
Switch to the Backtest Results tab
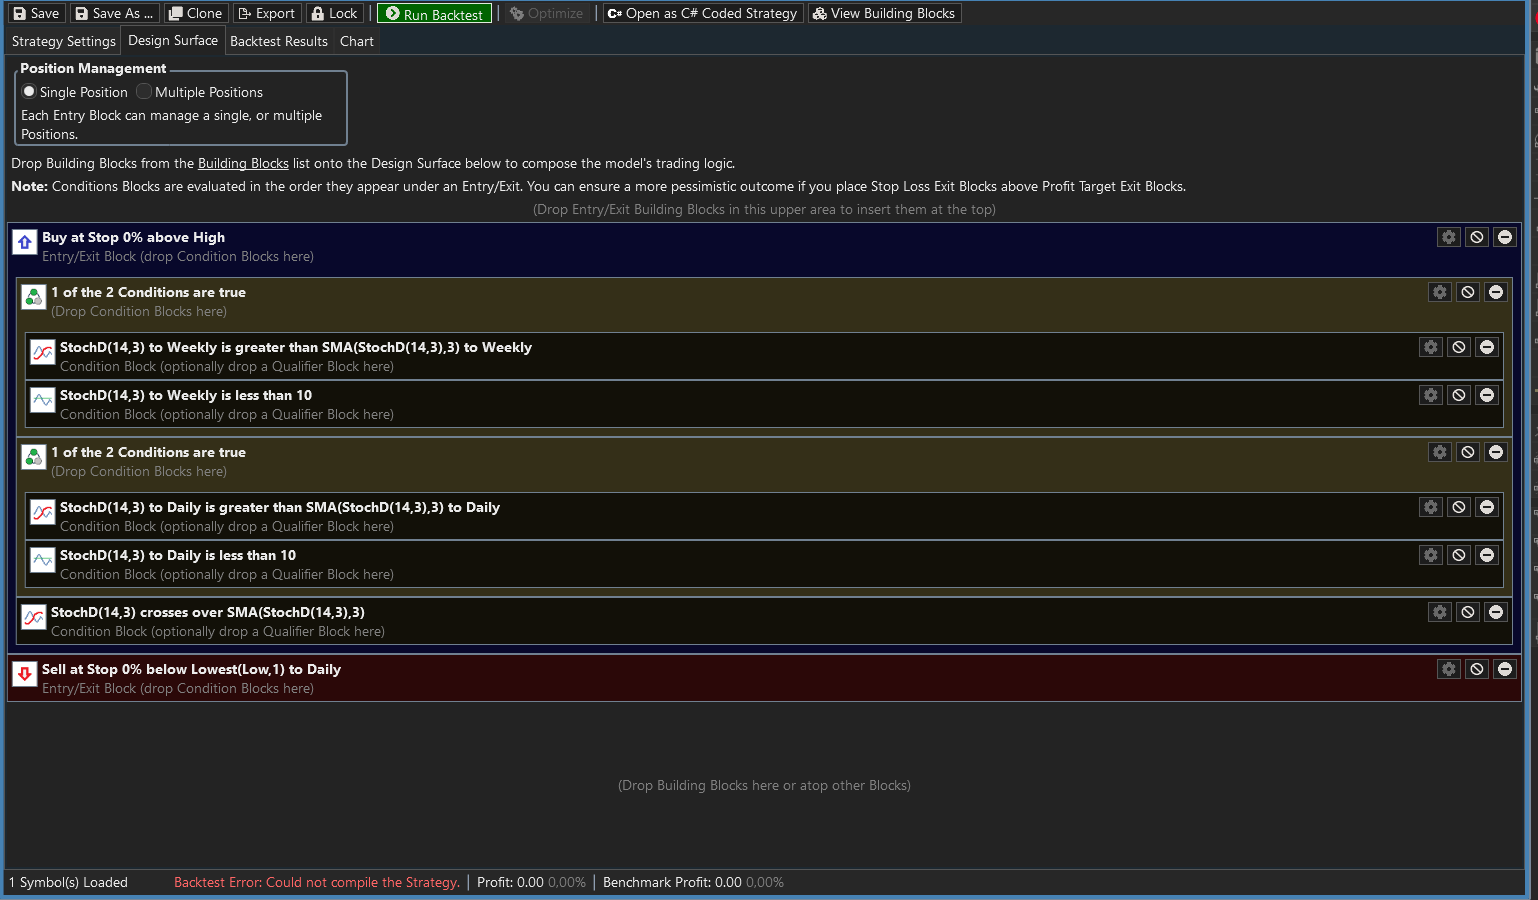pyautogui.click(x=277, y=41)
